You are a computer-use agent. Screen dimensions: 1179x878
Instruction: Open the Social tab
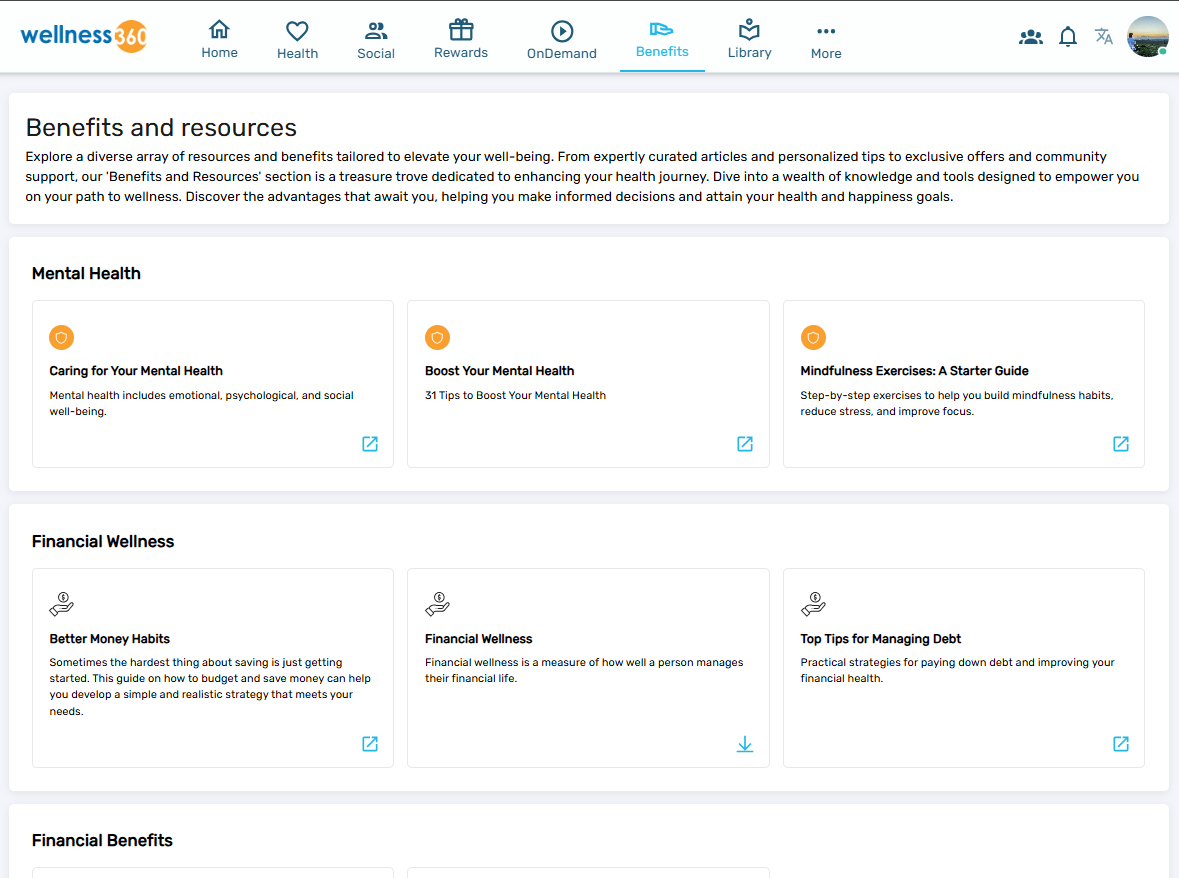[x=376, y=40]
